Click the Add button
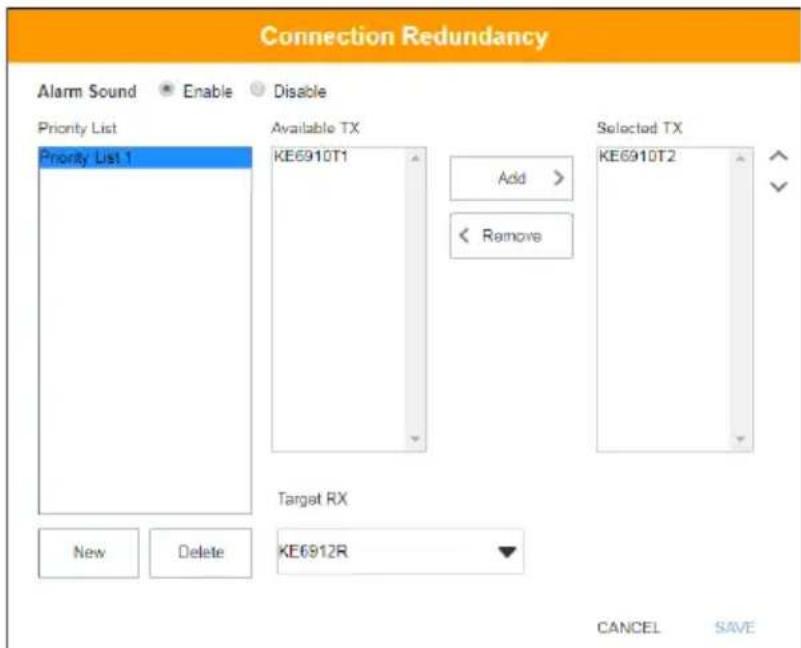 tap(511, 178)
